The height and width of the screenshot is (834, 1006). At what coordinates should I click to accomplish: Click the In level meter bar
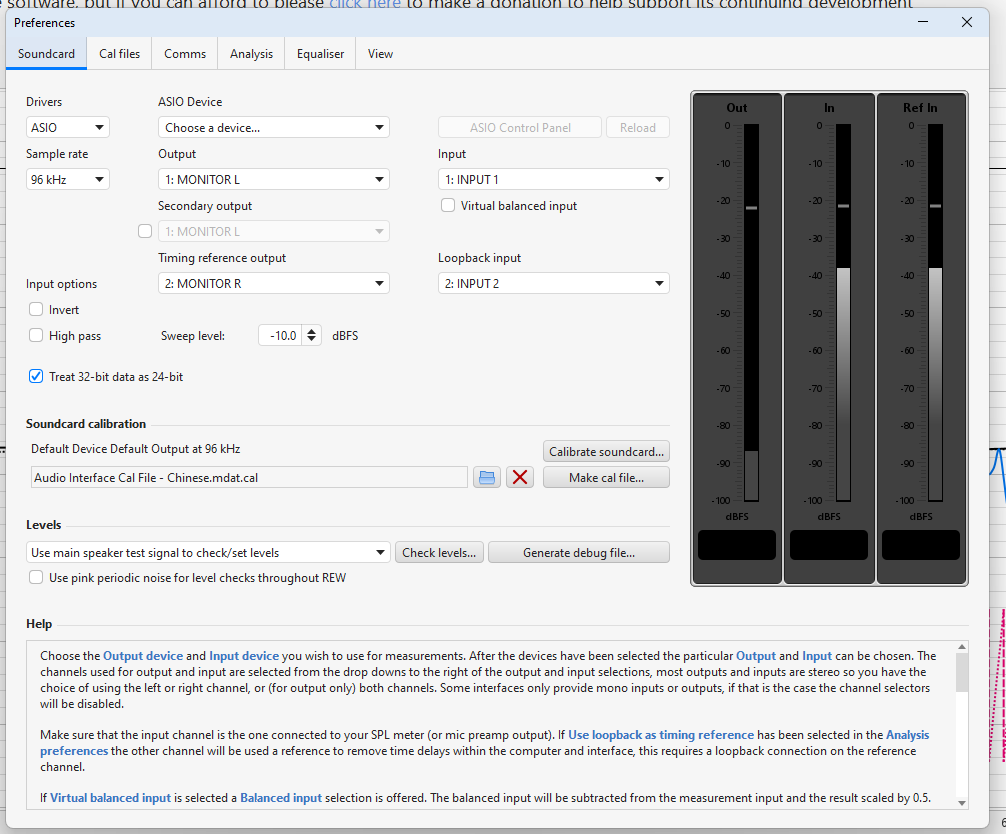(844, 312)
